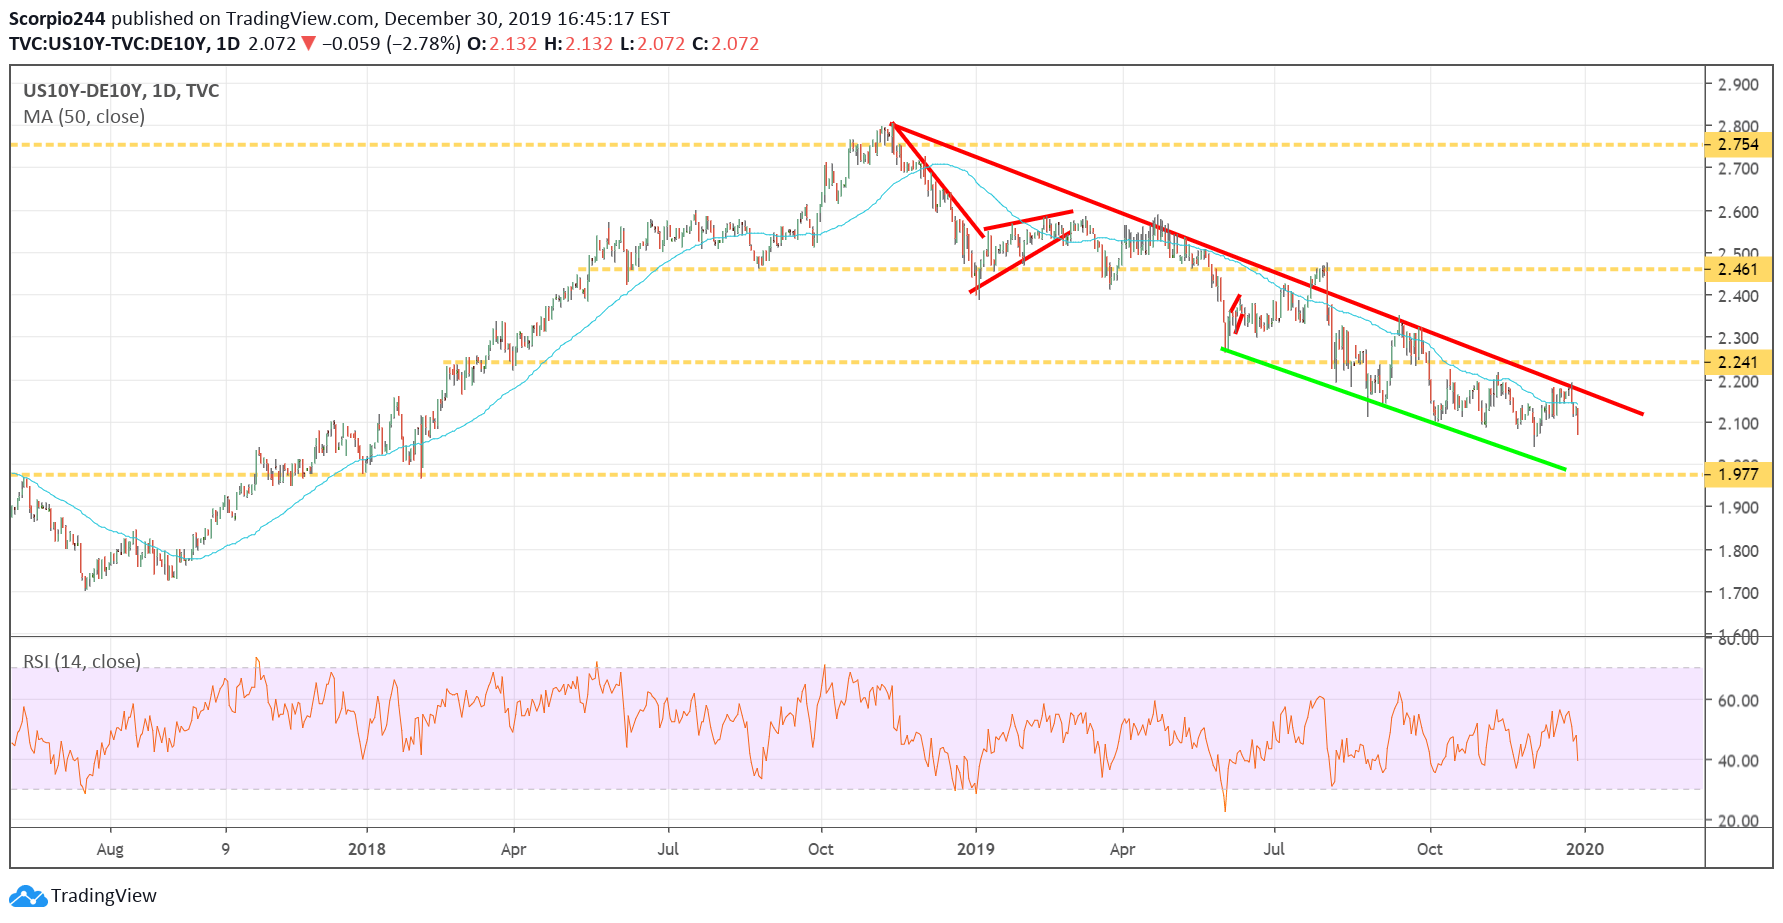Click the 2.900 price axis label

[1738, 85]
